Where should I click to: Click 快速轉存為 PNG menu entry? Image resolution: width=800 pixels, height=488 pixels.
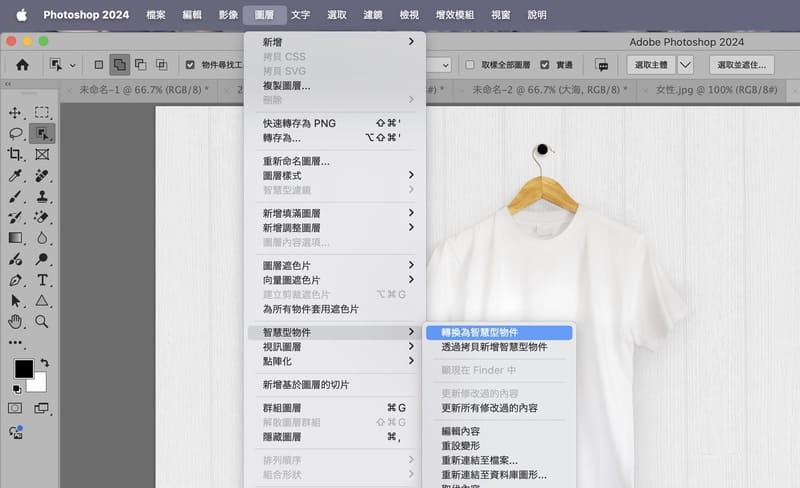coord(337,124)
